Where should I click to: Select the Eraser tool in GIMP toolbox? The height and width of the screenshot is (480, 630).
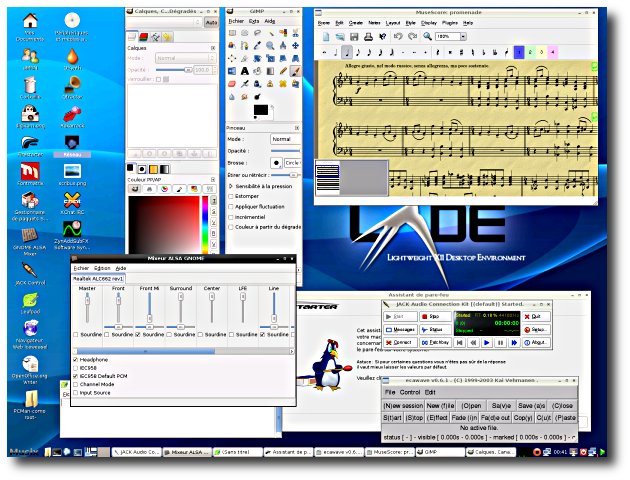click(x=232, y=84)
